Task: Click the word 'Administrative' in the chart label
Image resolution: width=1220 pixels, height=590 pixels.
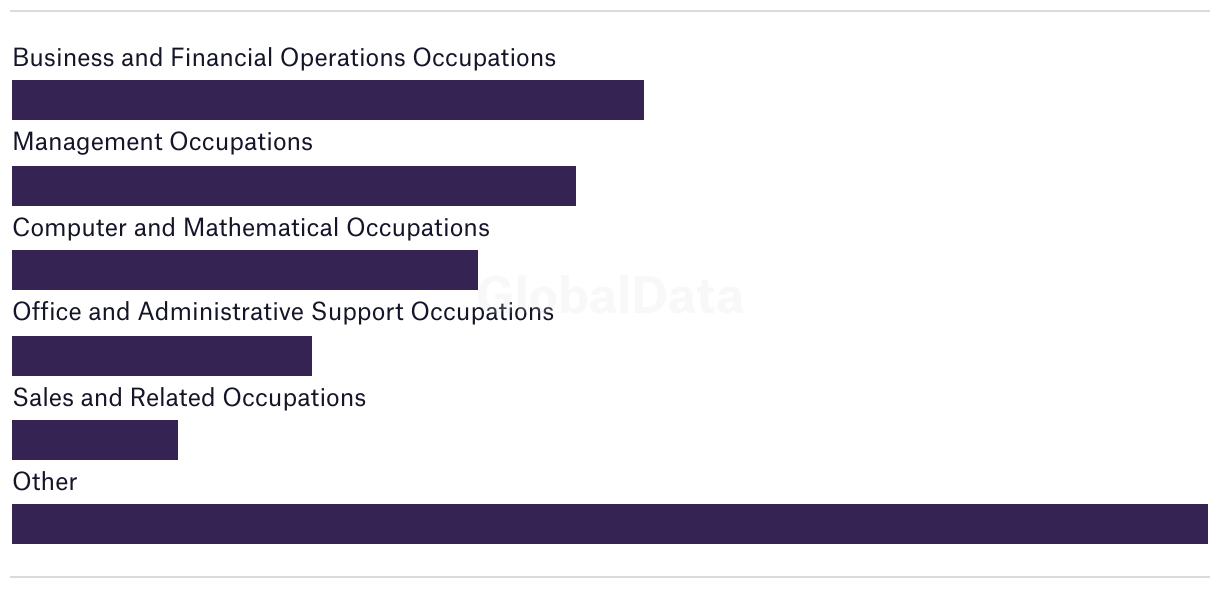Action: [x=221, y=312]
